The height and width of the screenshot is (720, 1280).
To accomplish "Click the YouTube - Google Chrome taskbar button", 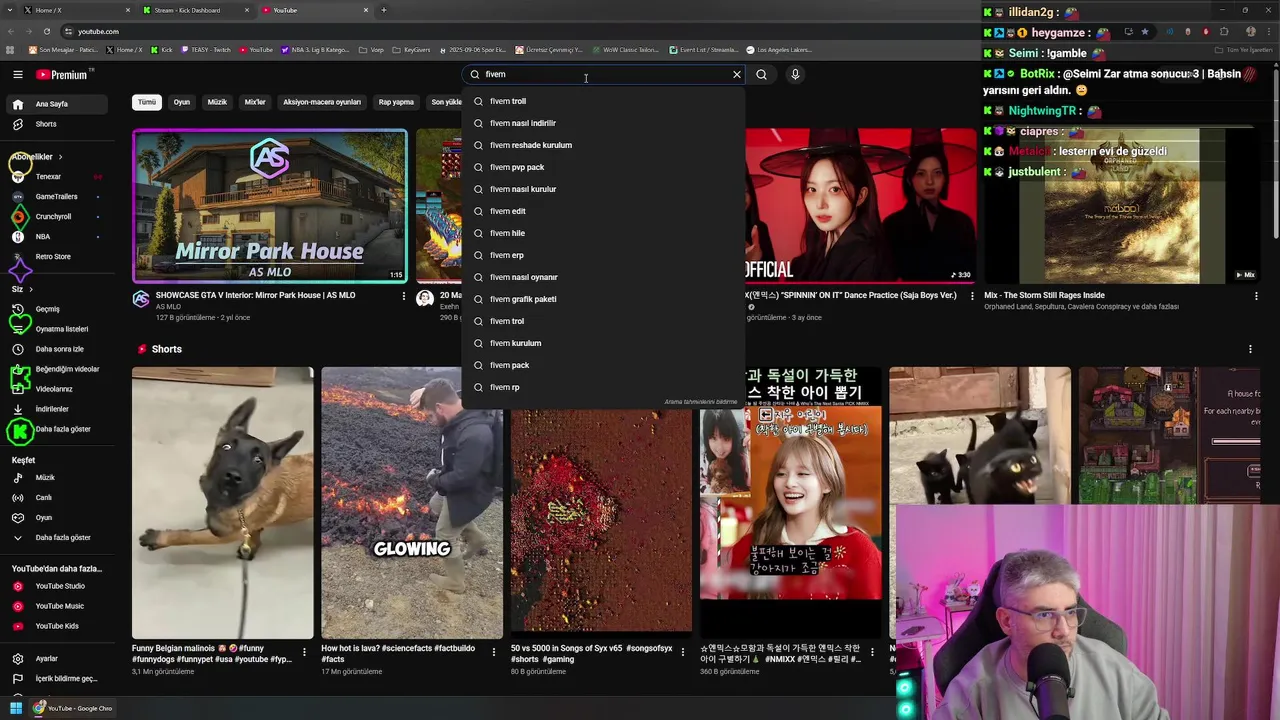I will (73, 708).
